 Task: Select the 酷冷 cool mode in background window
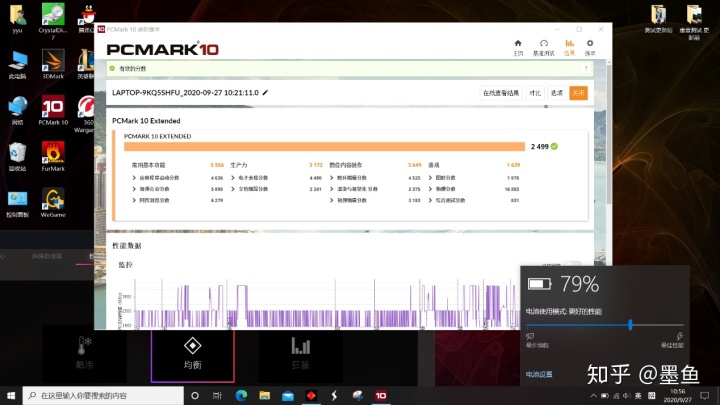[84, 354]
